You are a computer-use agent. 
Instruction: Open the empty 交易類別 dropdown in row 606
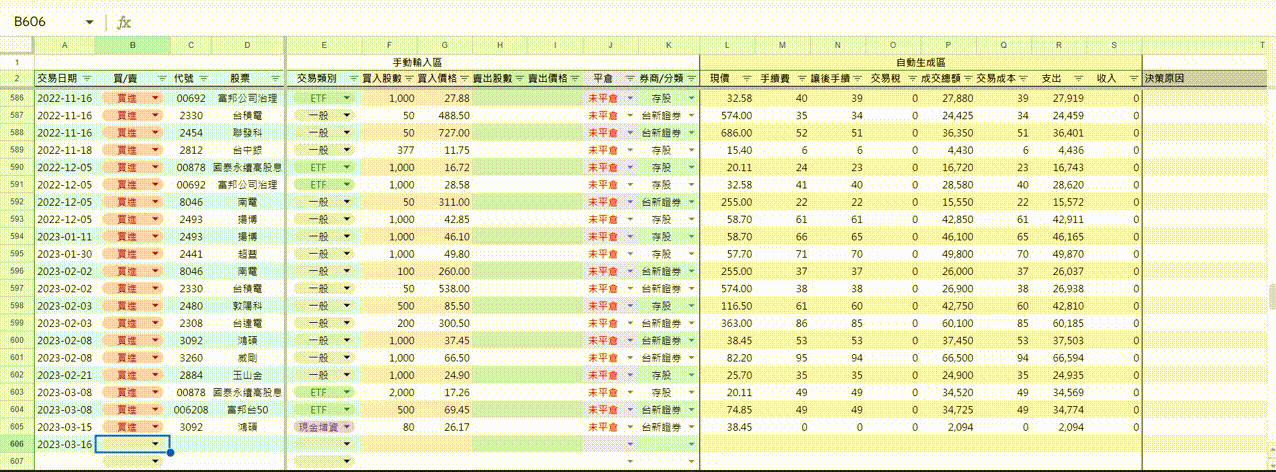click(x=347, y=444)
